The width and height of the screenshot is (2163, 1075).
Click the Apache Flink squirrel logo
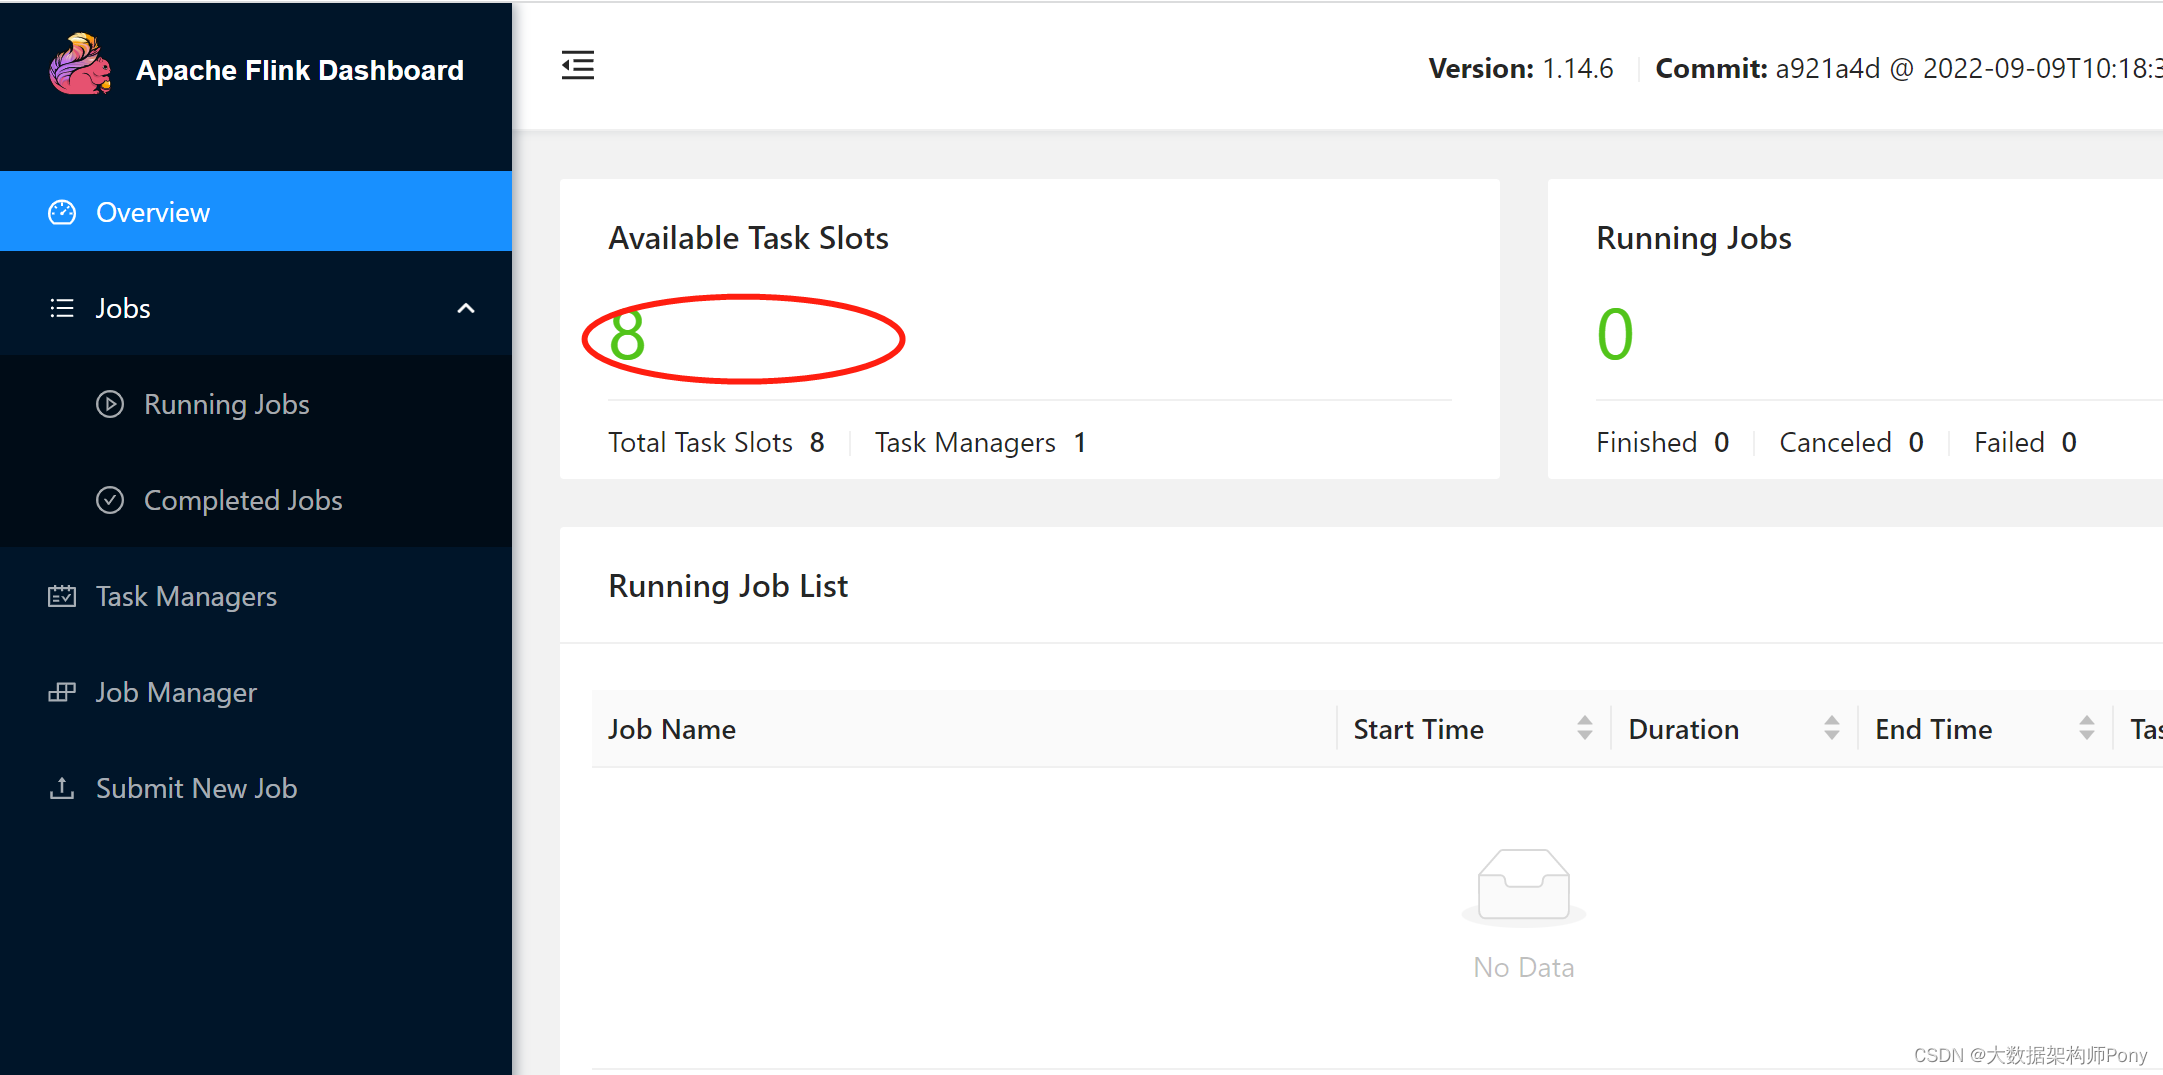click(80, 64)
